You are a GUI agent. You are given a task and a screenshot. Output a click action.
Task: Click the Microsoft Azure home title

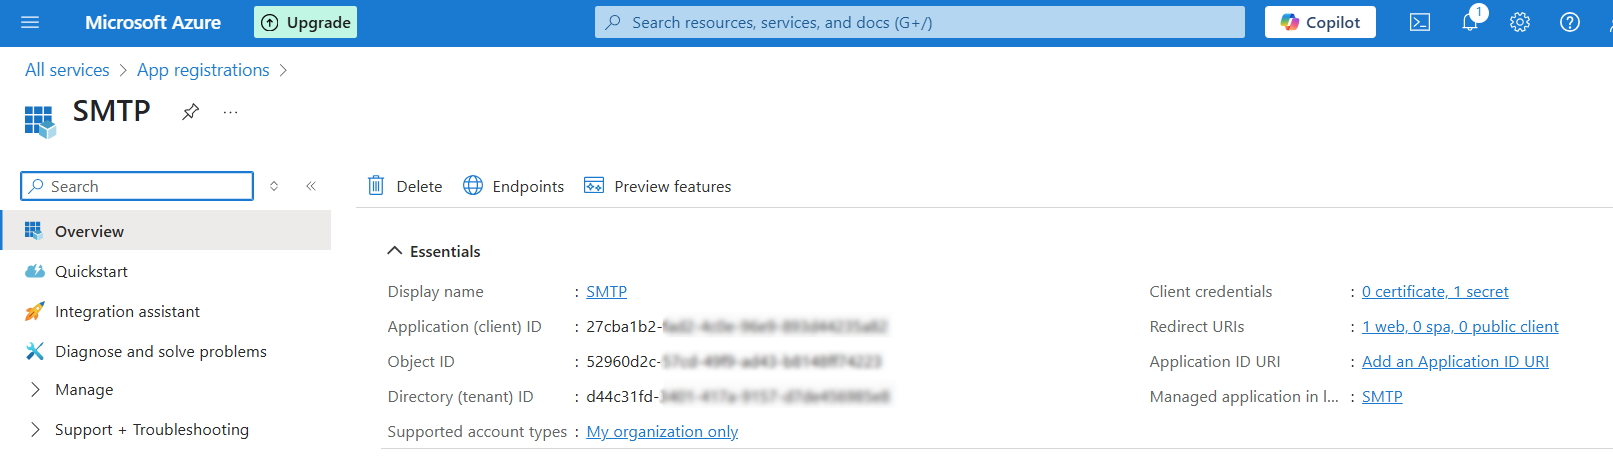153,22
